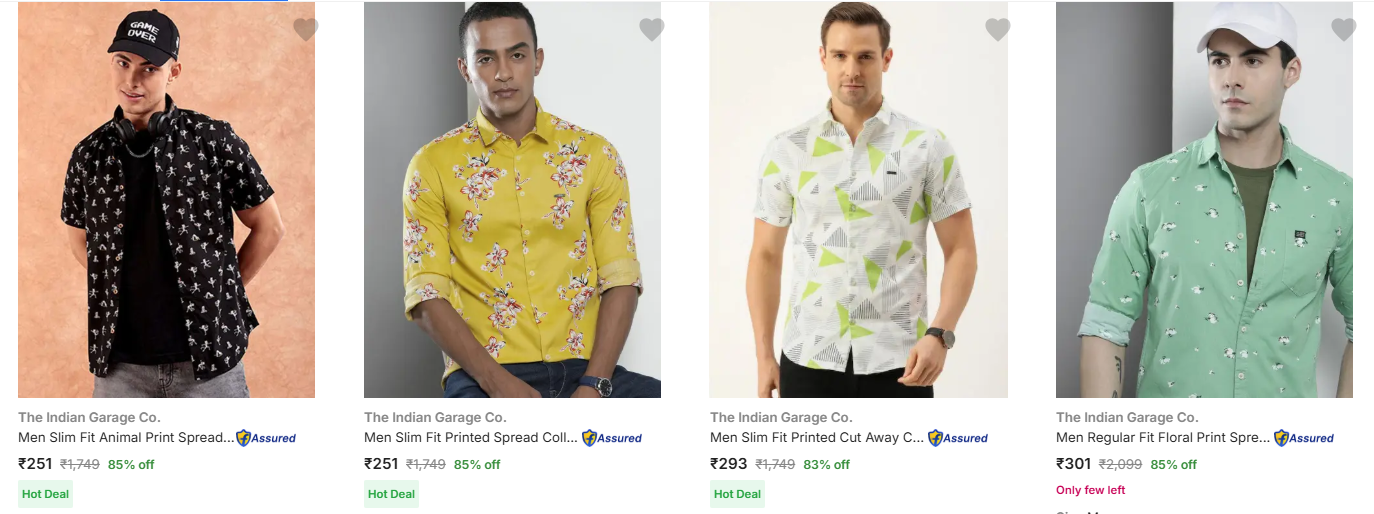Open Men Slim Fit Animal Print title

point(126,438)
